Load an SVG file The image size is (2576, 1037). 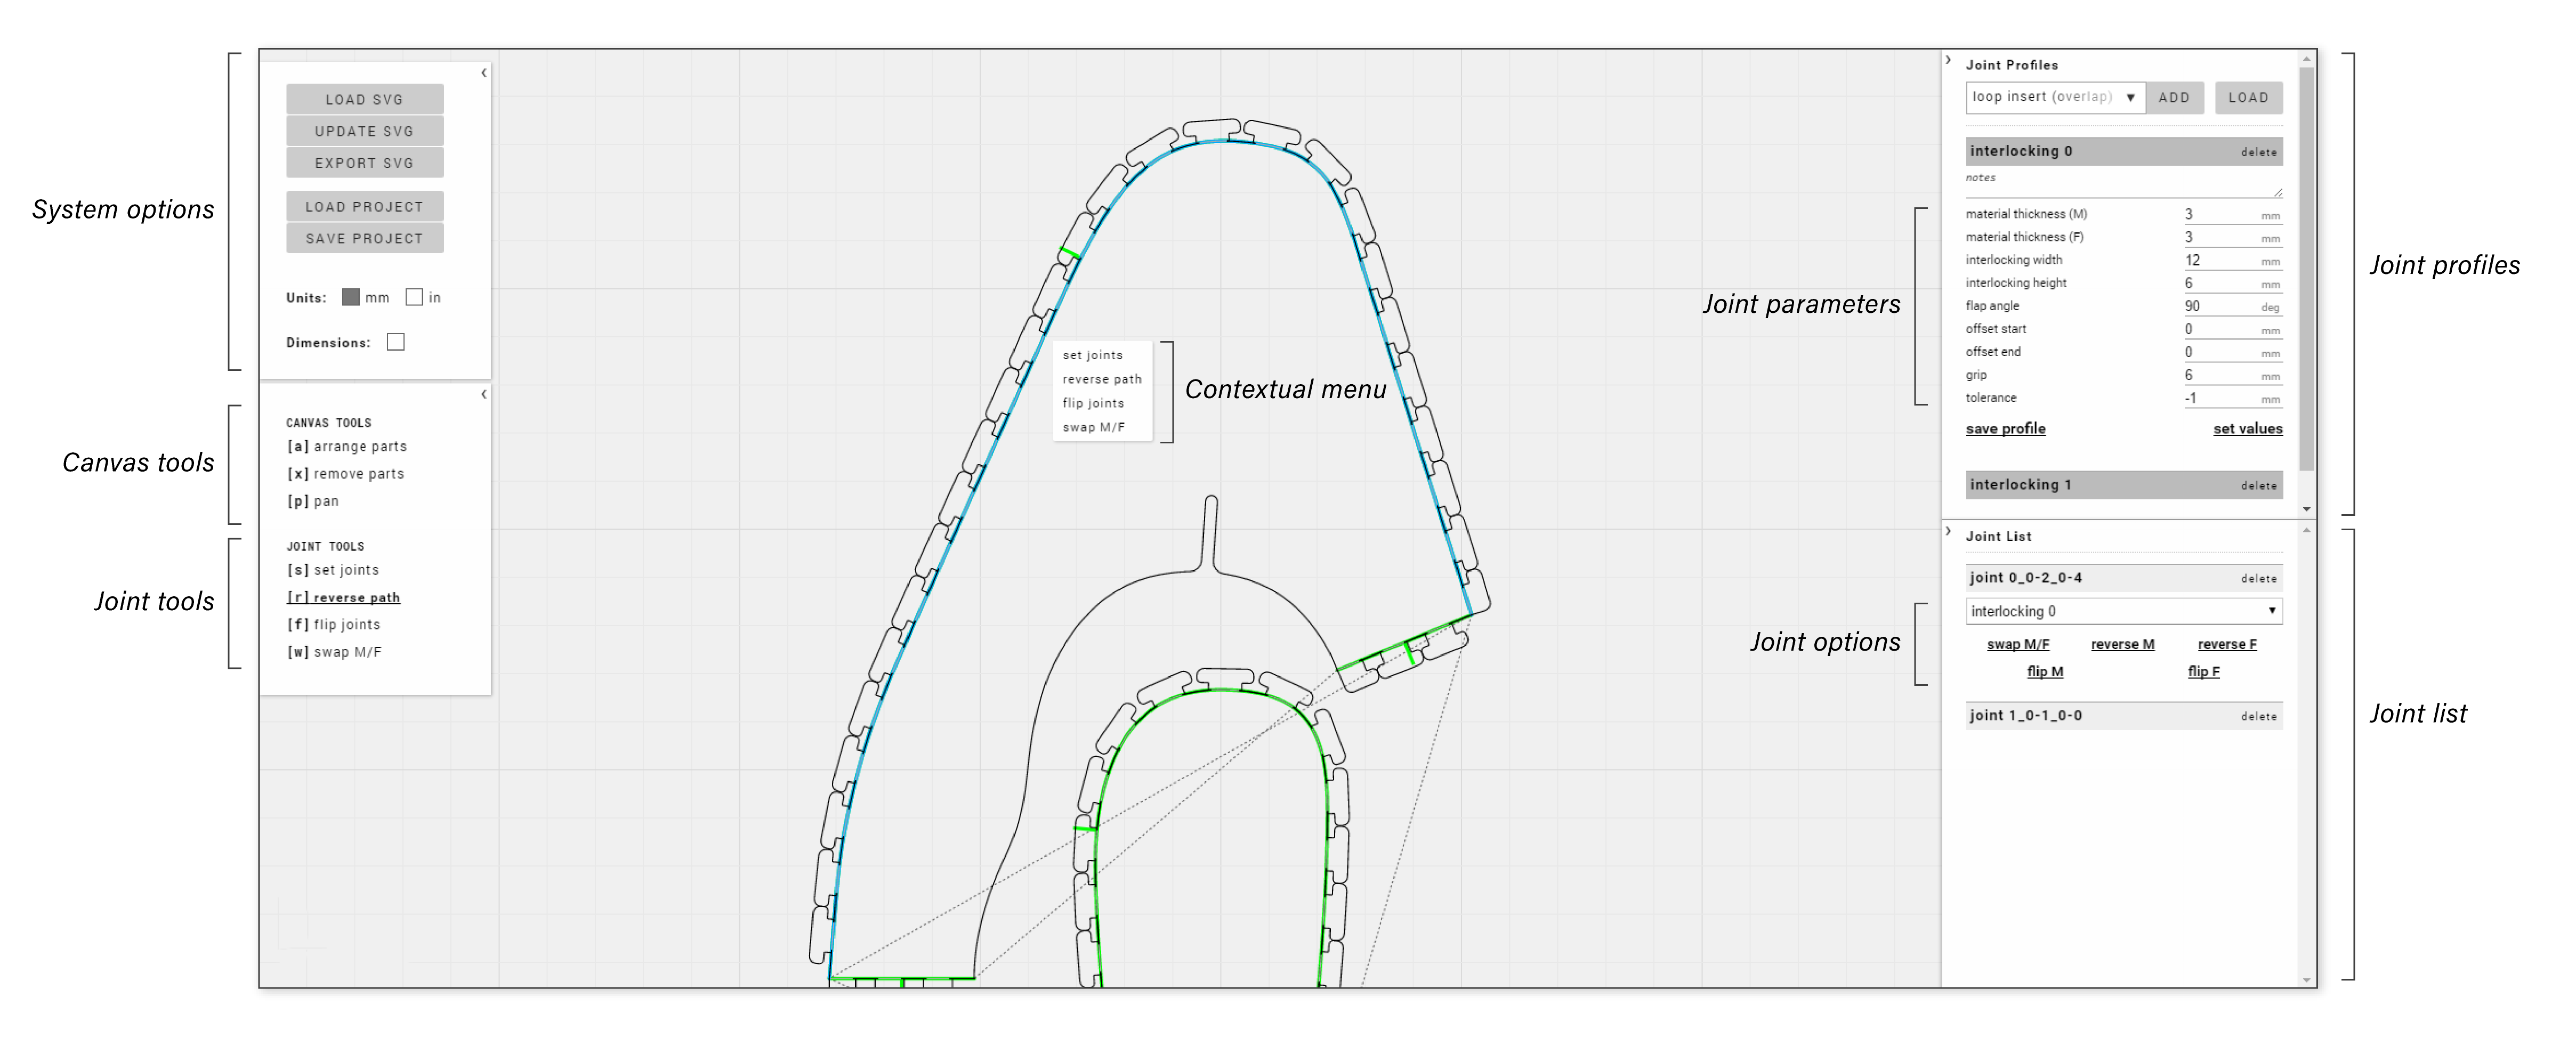[x=364, y=98]
